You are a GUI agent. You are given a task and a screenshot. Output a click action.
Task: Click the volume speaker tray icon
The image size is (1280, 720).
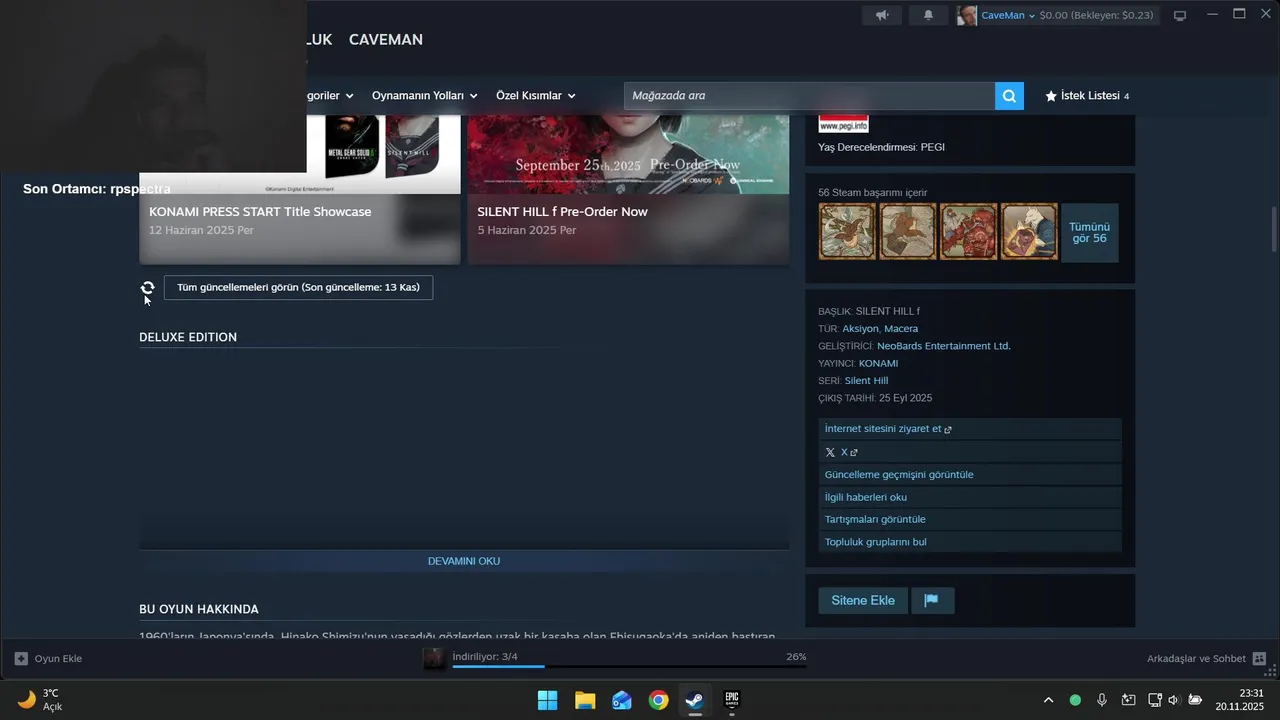click(x=1174, y=700)
